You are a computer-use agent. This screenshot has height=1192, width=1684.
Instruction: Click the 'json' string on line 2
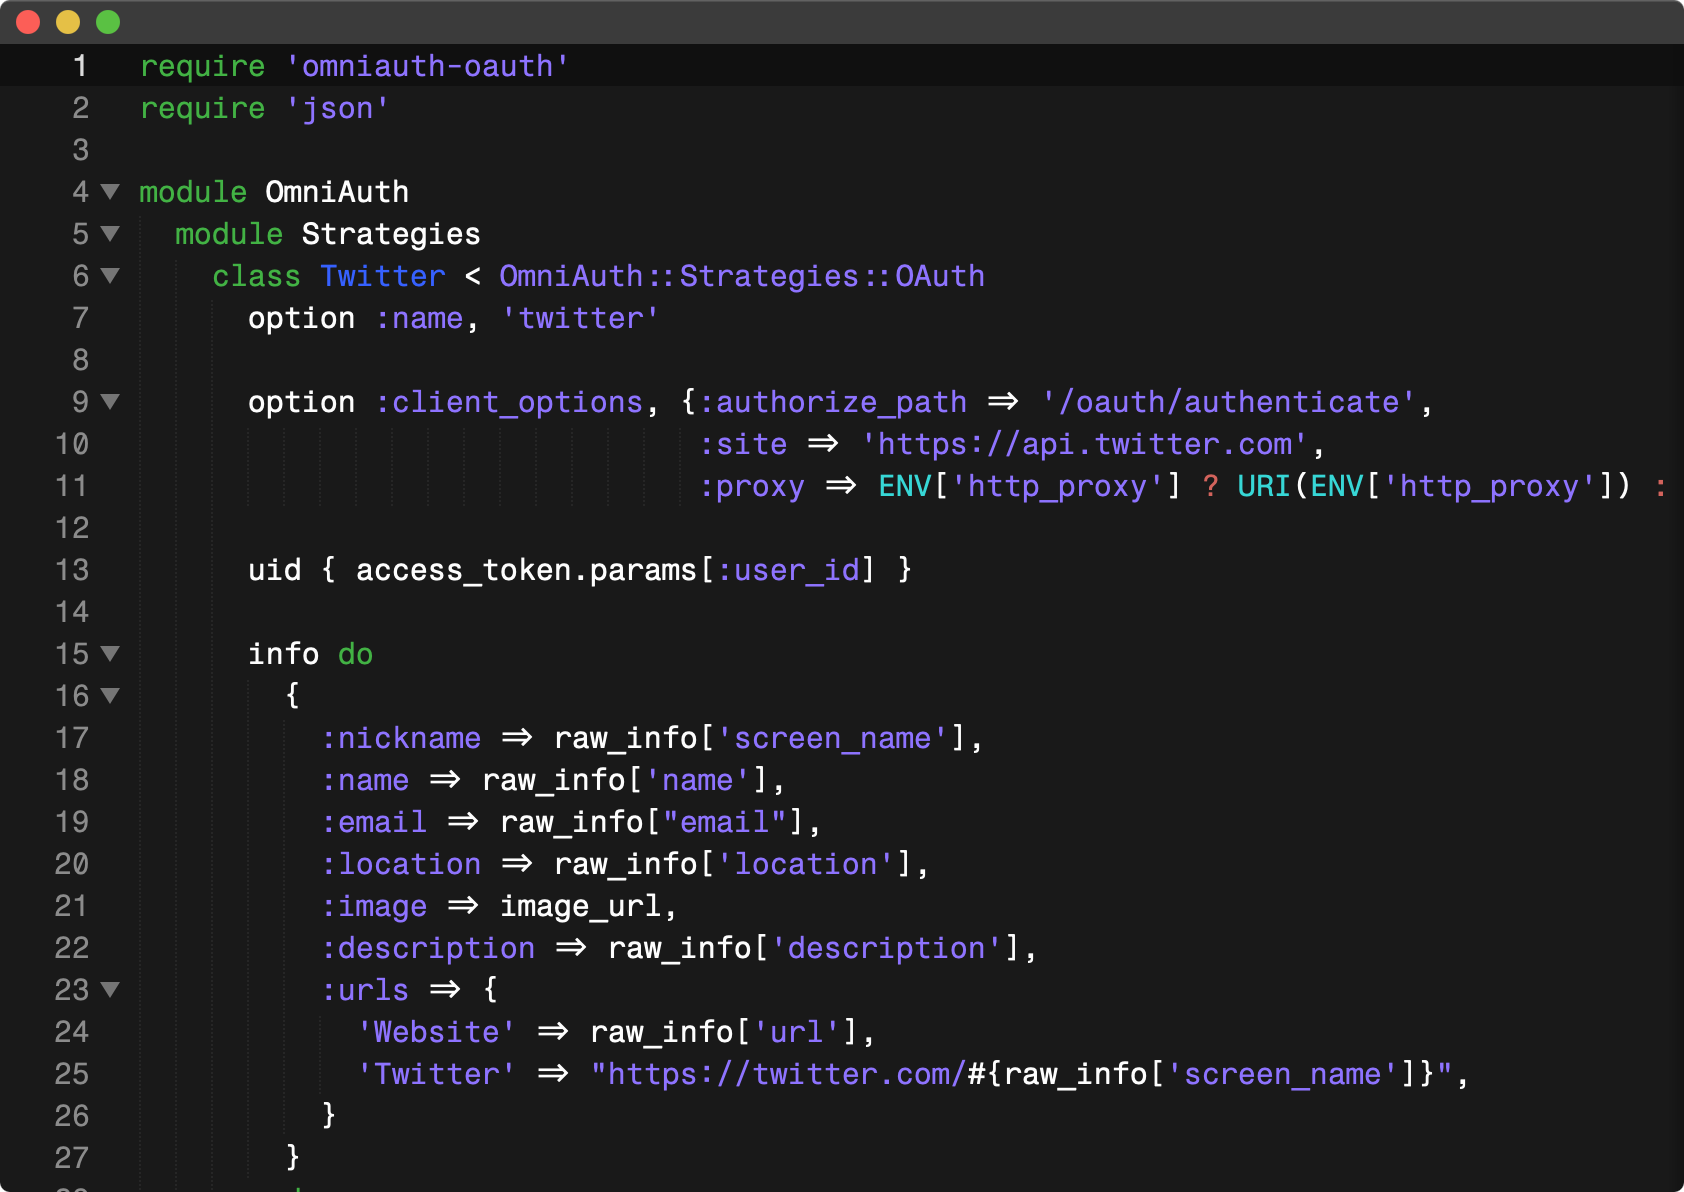(337, 108)
